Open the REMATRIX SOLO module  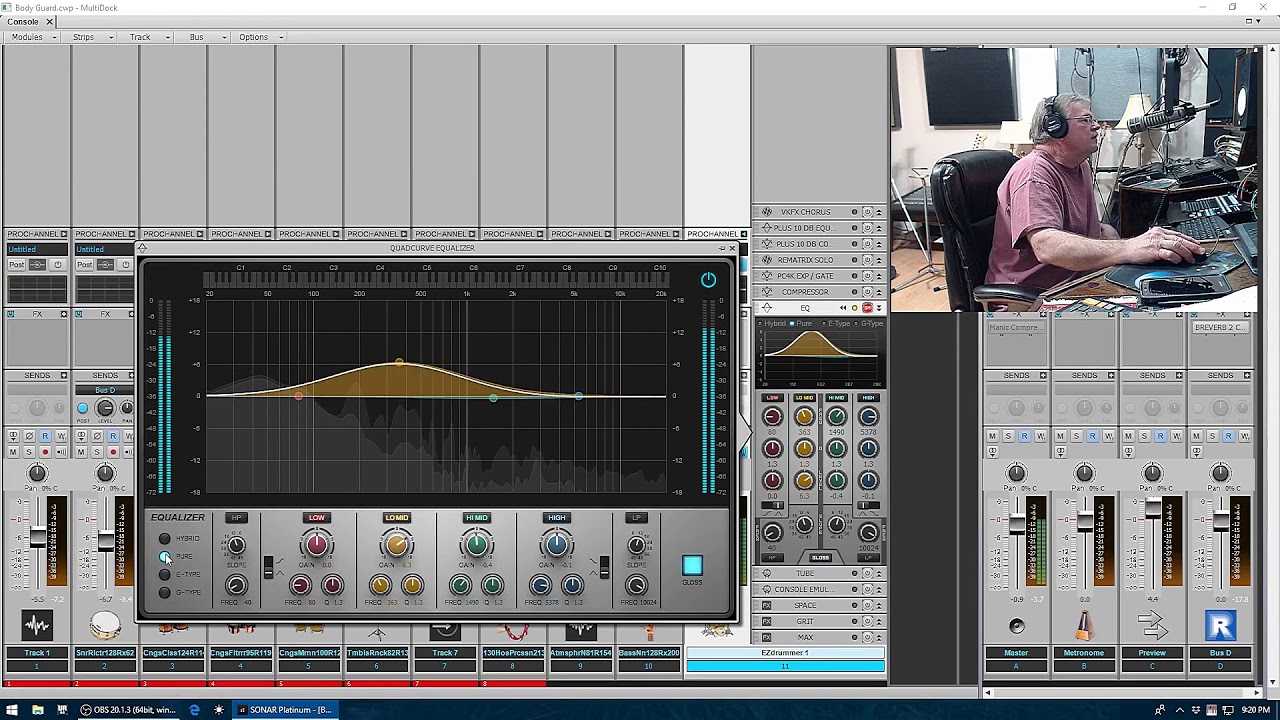click(805, 260)
